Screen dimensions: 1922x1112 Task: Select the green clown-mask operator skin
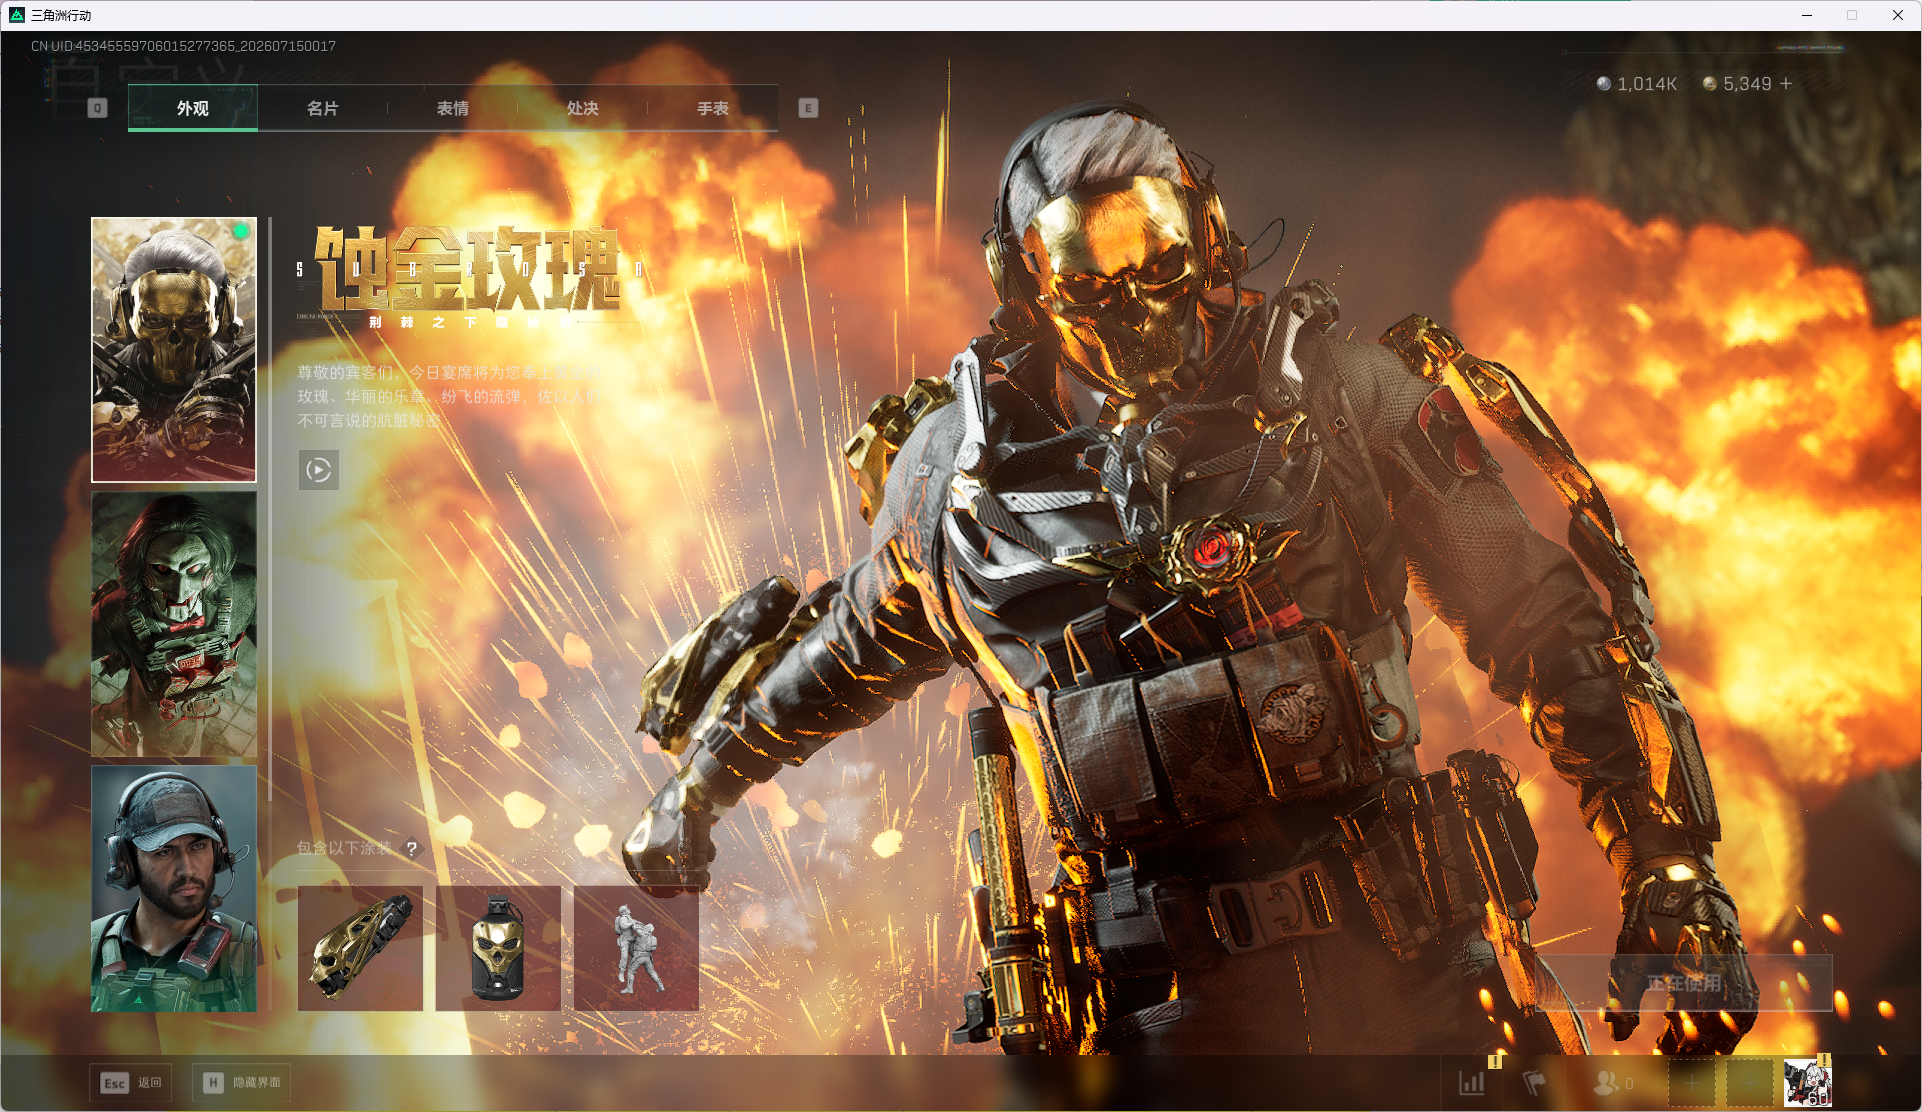click(174, 624)
